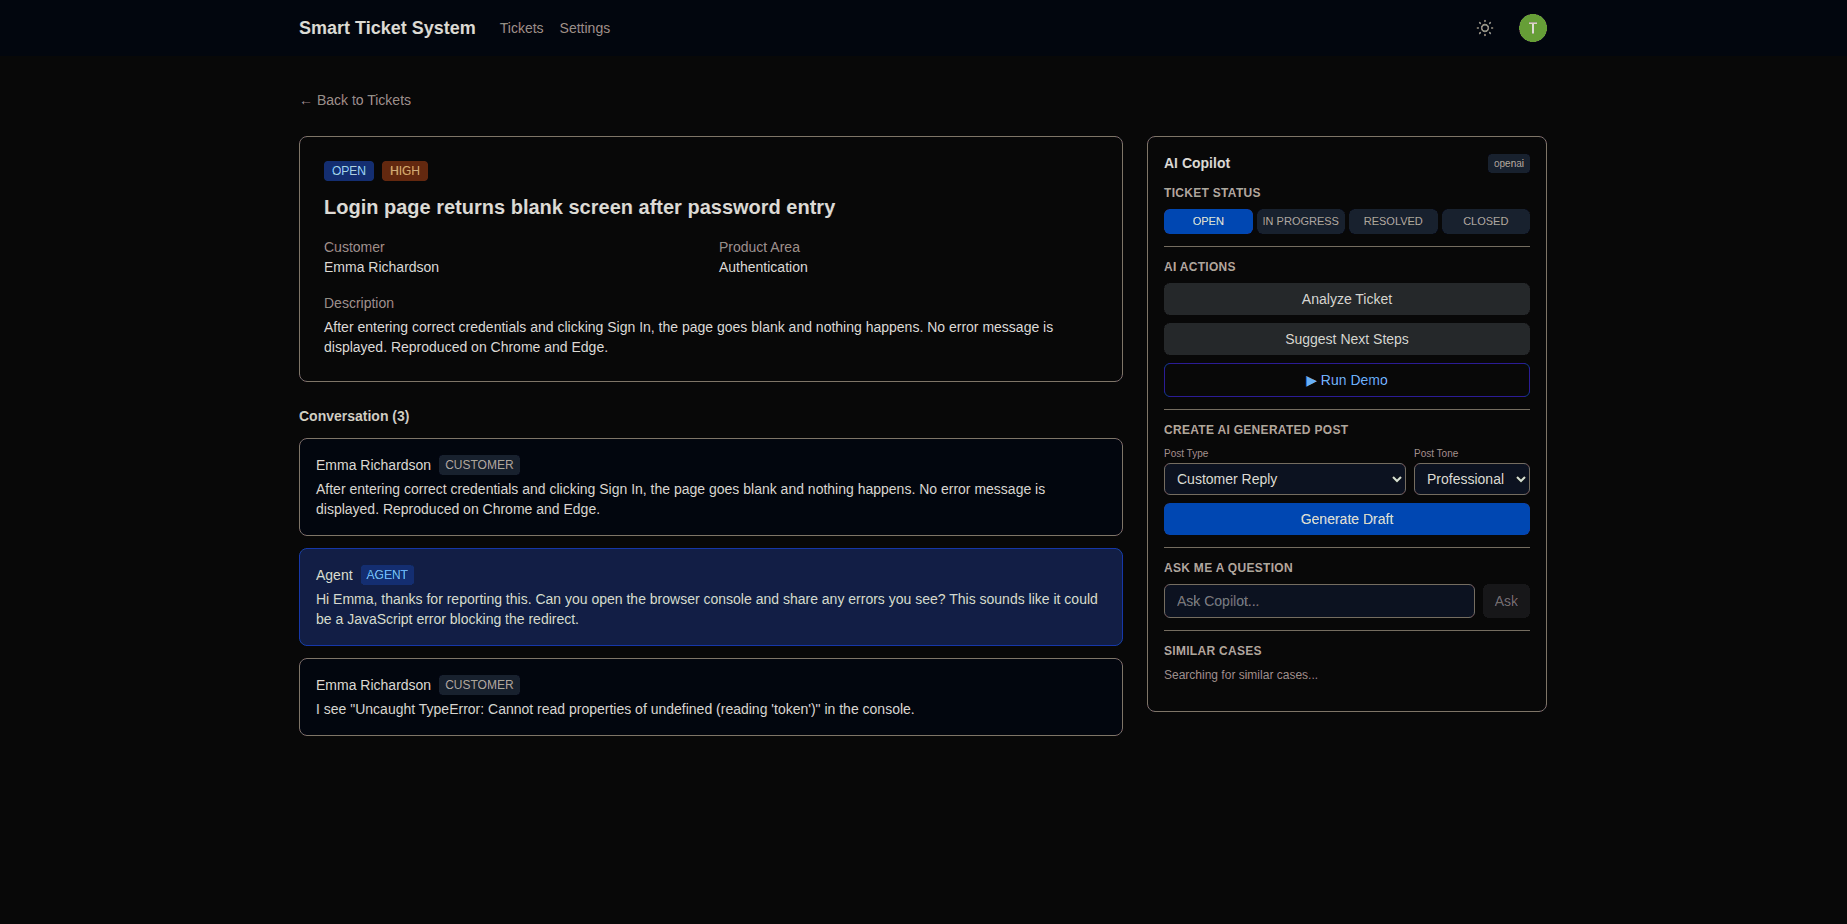Click the Analyze Ticket button
This screenshot has height=924, width=1847.
tap(1347, 299)
